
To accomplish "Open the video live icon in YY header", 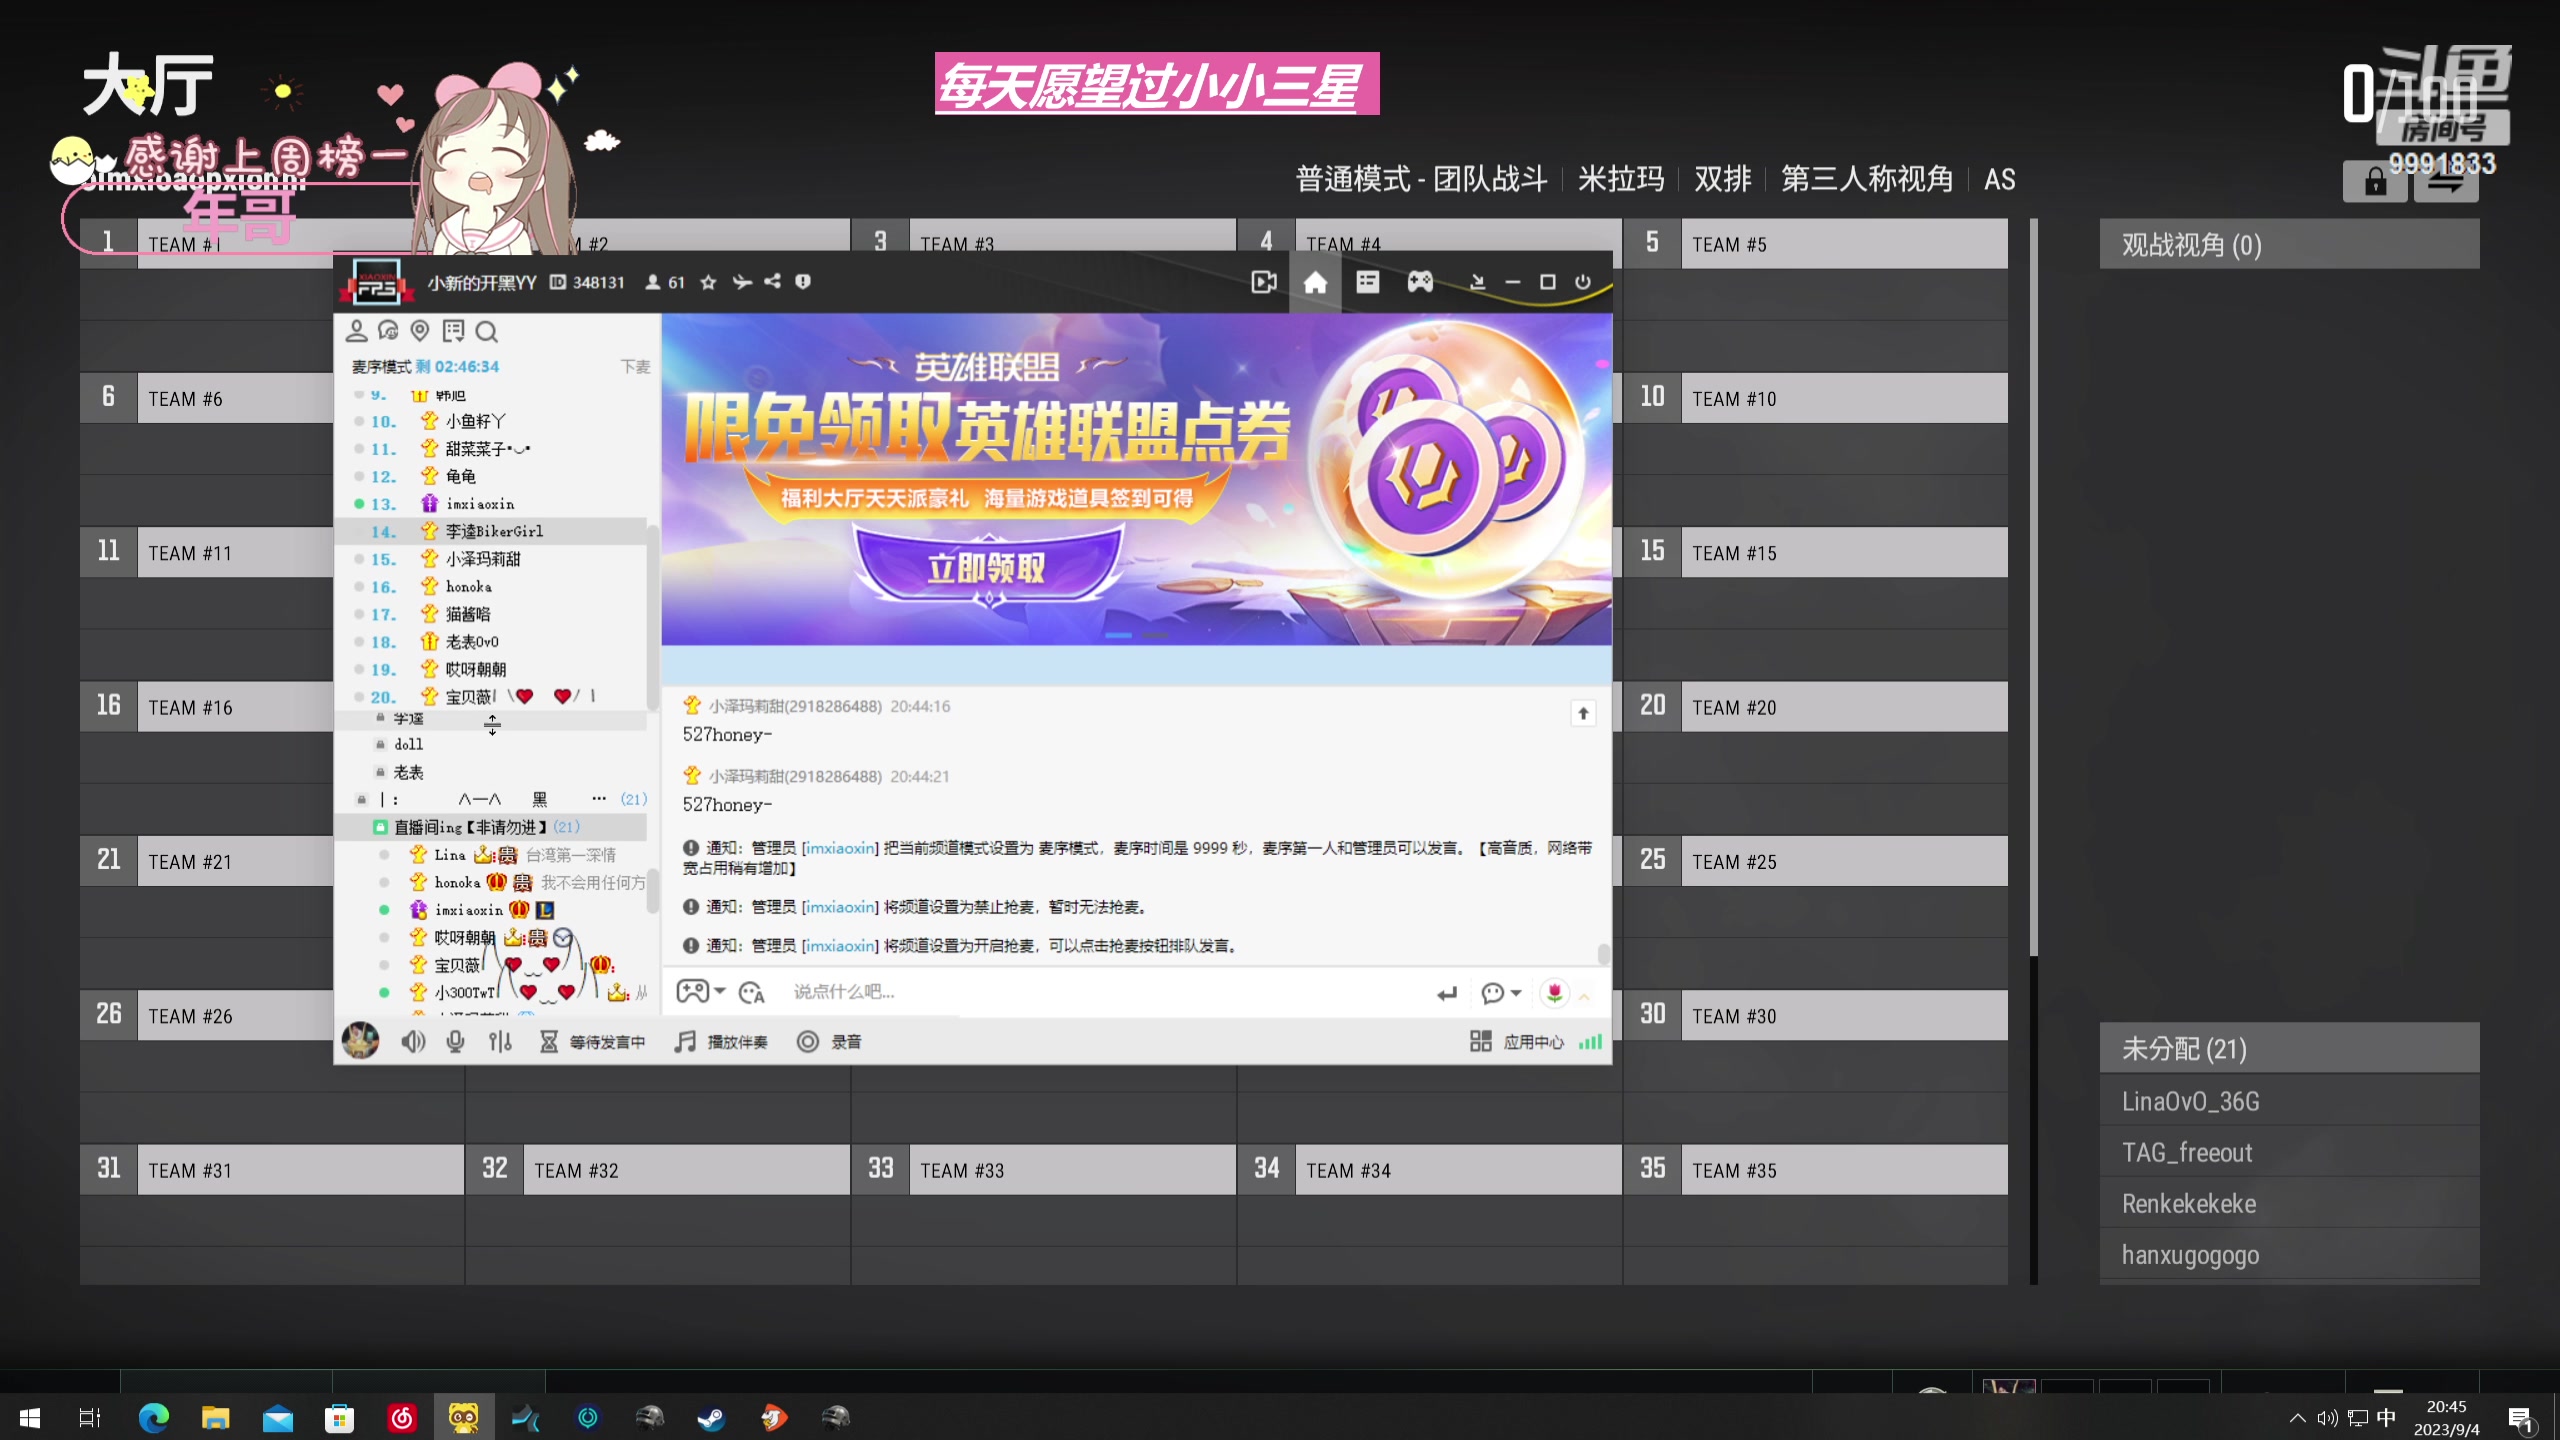I will coord(1264,283).
